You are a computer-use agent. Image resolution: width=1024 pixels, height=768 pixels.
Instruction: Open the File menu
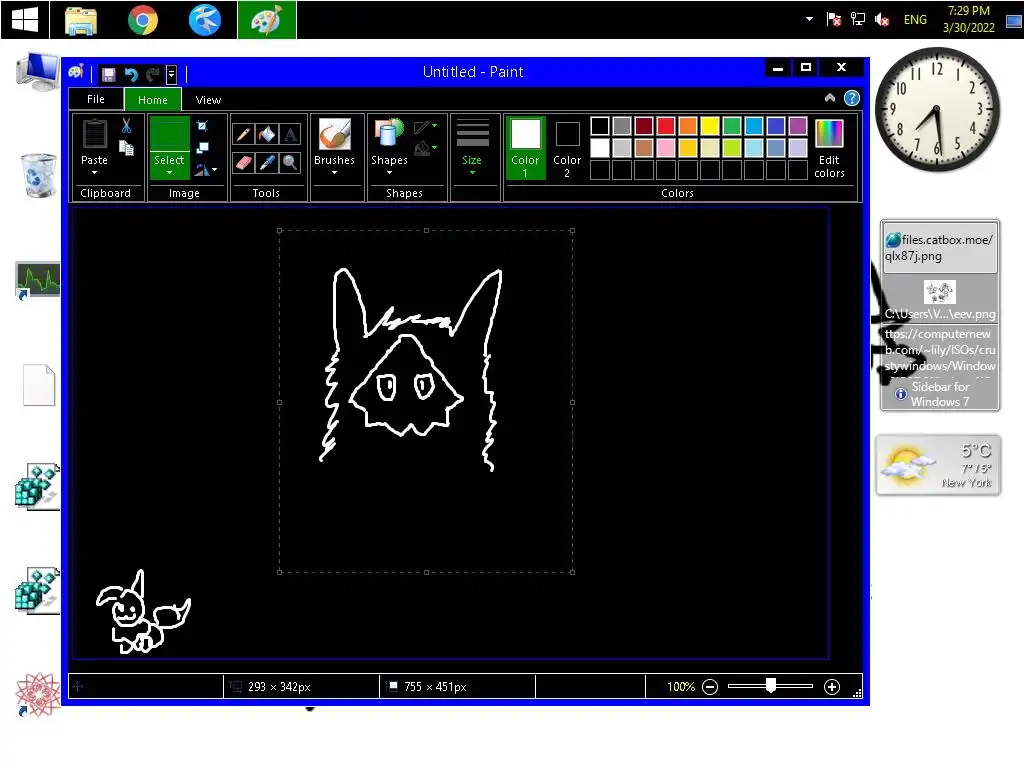96,99
